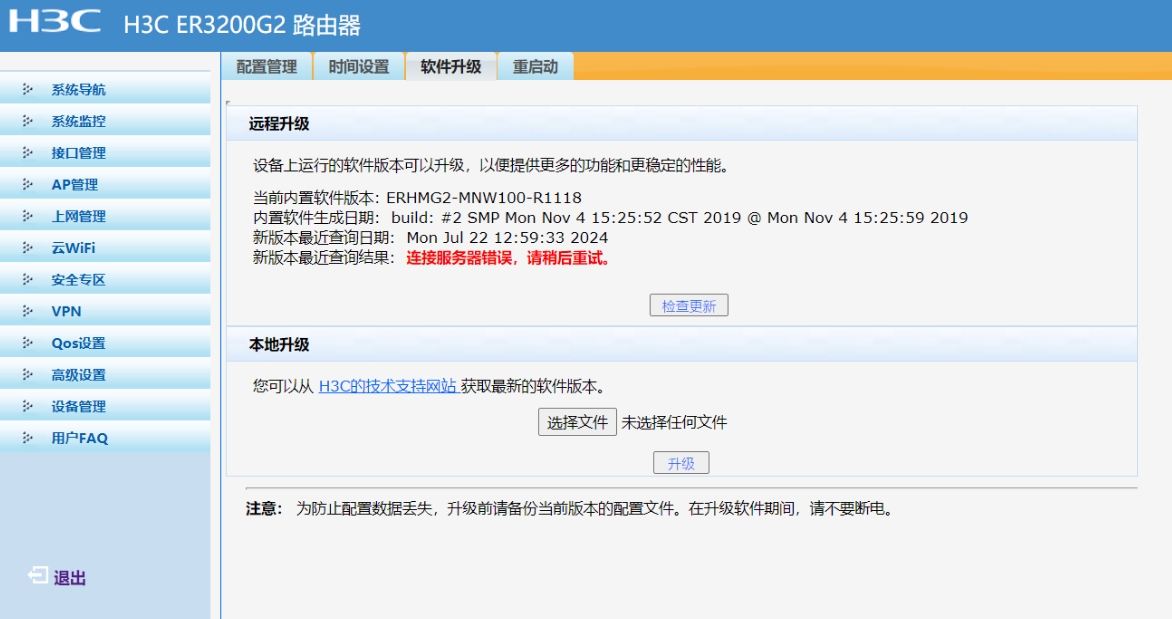Select the 软件升级 tab
Screen dimensions: 1172x619
[x=451, y=67]
